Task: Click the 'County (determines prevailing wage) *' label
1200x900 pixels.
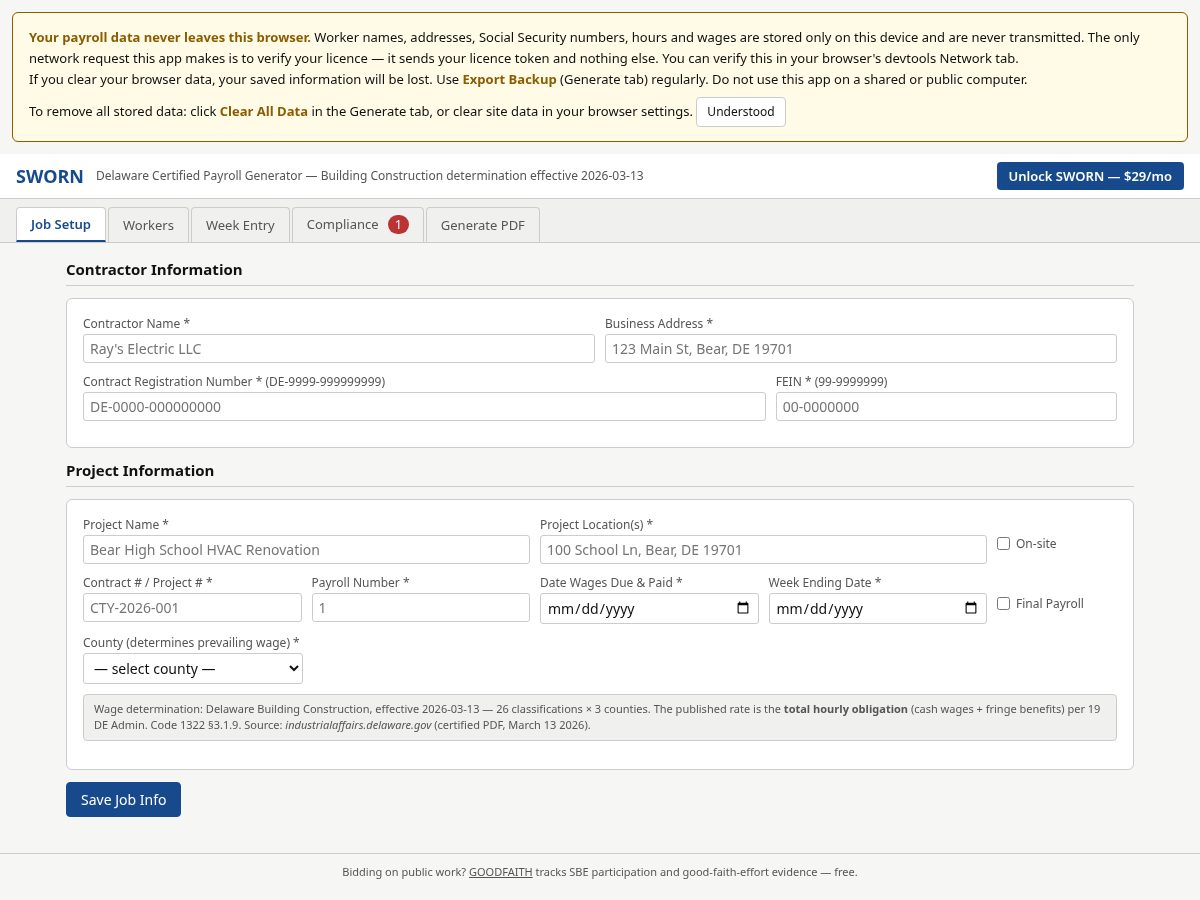Action: (x=191, y=642)
